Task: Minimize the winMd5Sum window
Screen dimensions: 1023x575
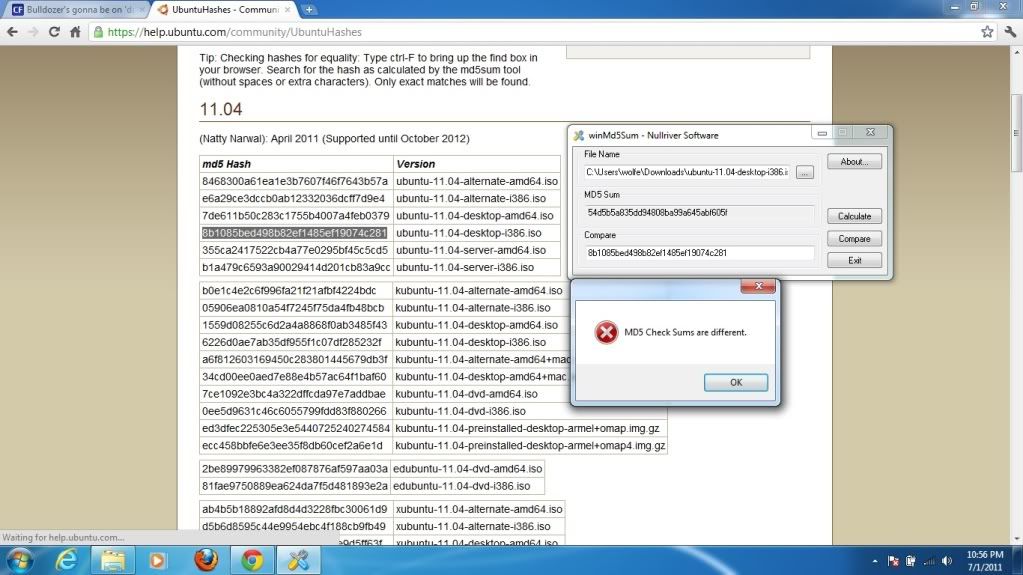Action: 822,132
